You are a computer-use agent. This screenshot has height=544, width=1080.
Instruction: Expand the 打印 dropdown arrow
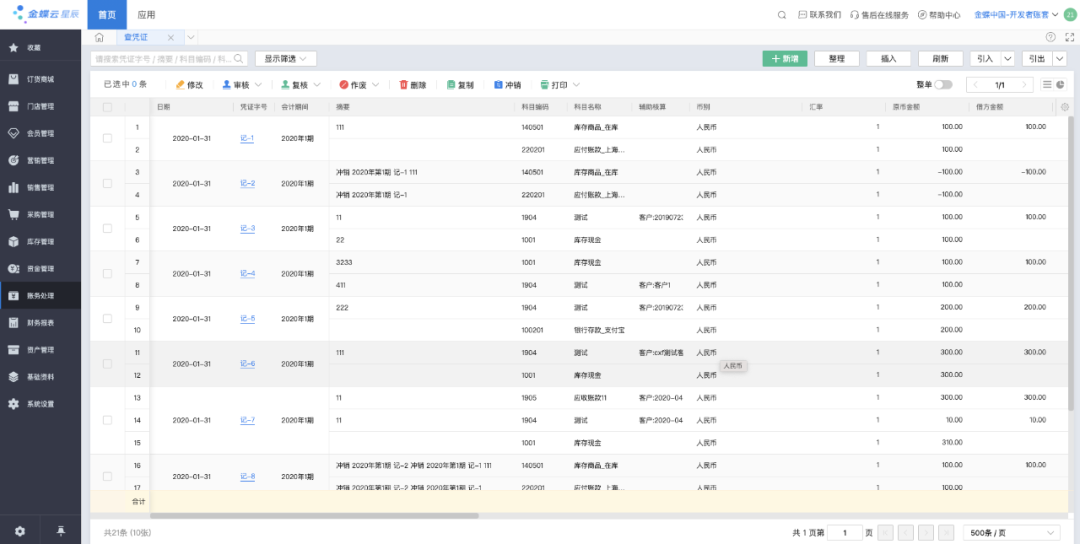[576, 85]
